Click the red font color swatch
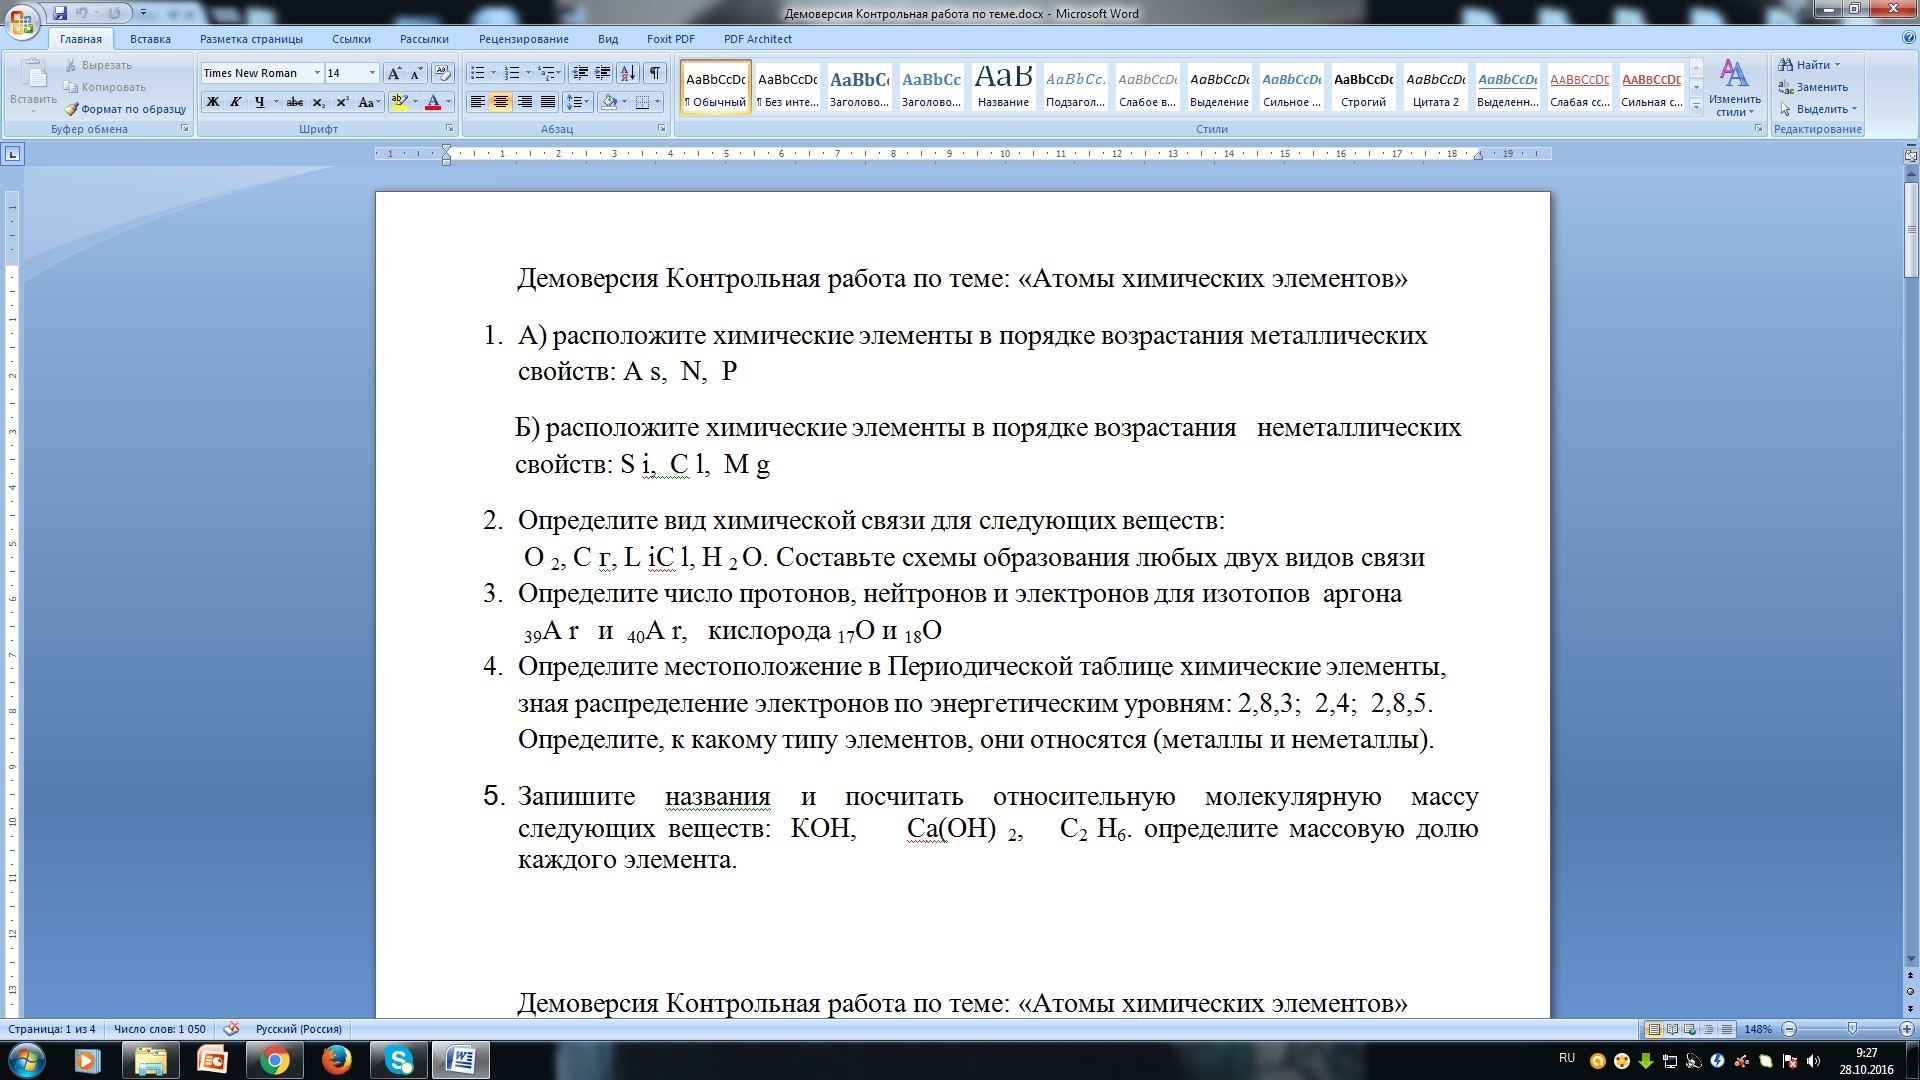The height and width of the screenshot is (1080, 1920). pos(433,102)
